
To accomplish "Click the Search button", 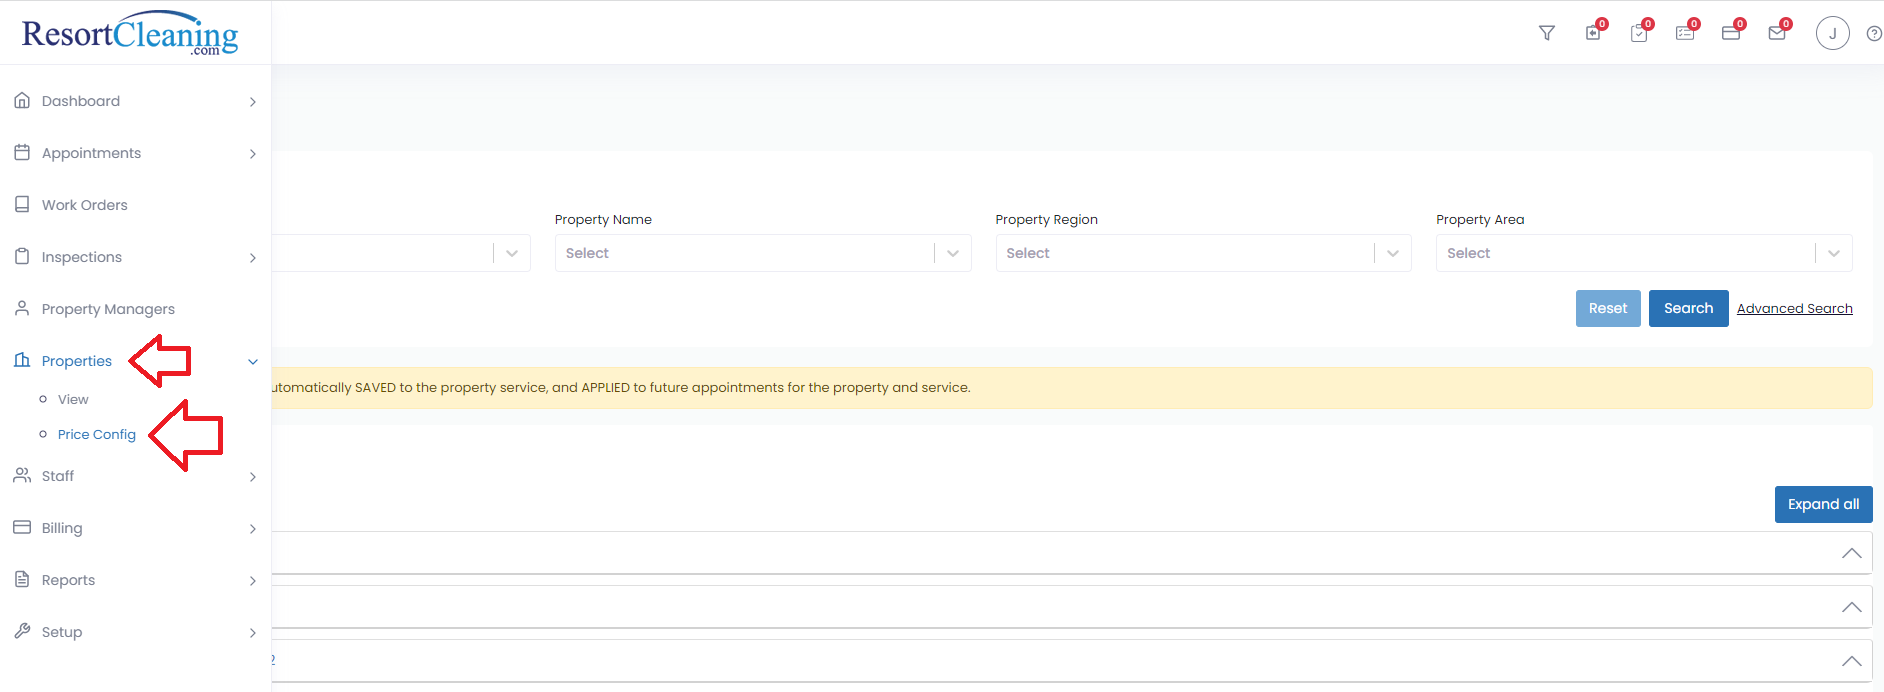I will pos(1689,308).
